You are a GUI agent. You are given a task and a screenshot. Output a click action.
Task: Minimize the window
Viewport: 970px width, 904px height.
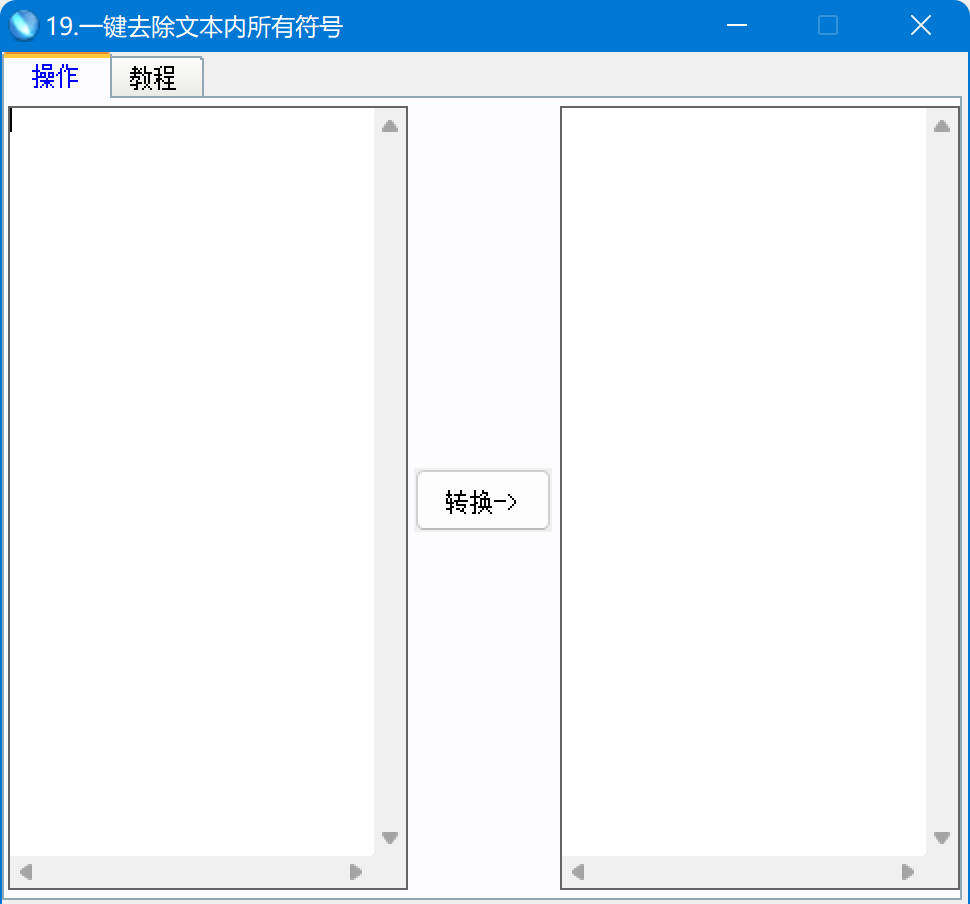(736, 25)
